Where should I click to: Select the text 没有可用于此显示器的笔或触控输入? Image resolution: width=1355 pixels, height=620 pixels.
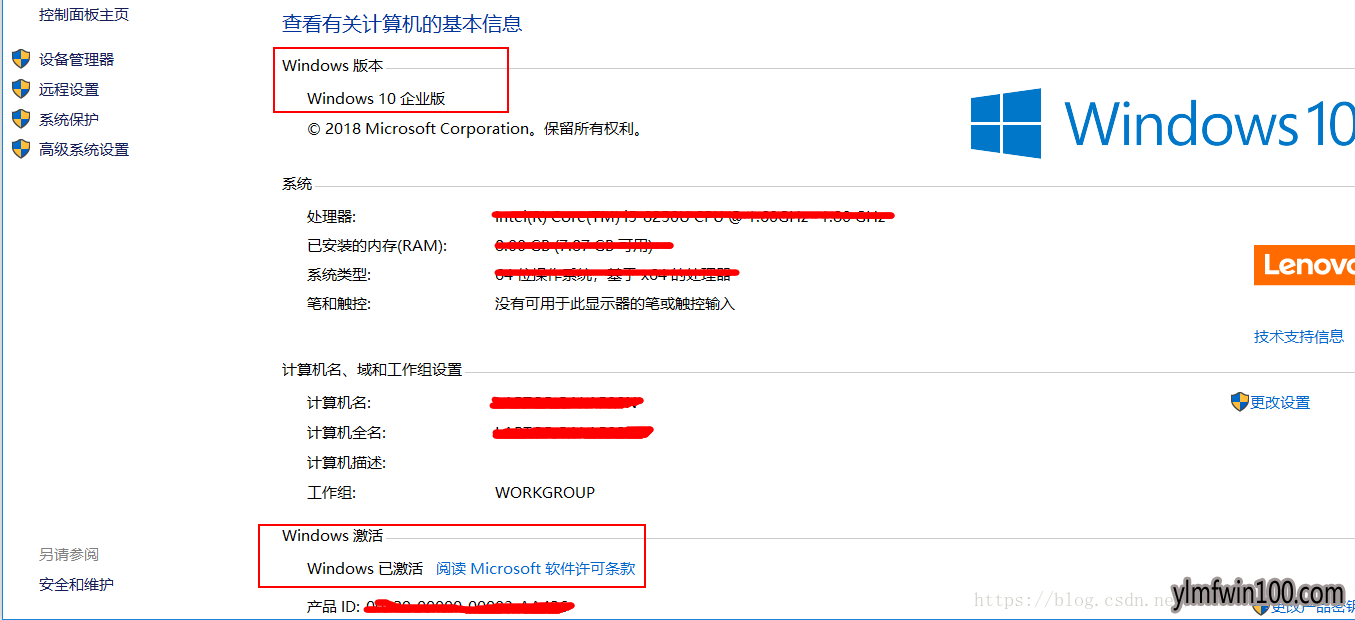tap(615, 303)
